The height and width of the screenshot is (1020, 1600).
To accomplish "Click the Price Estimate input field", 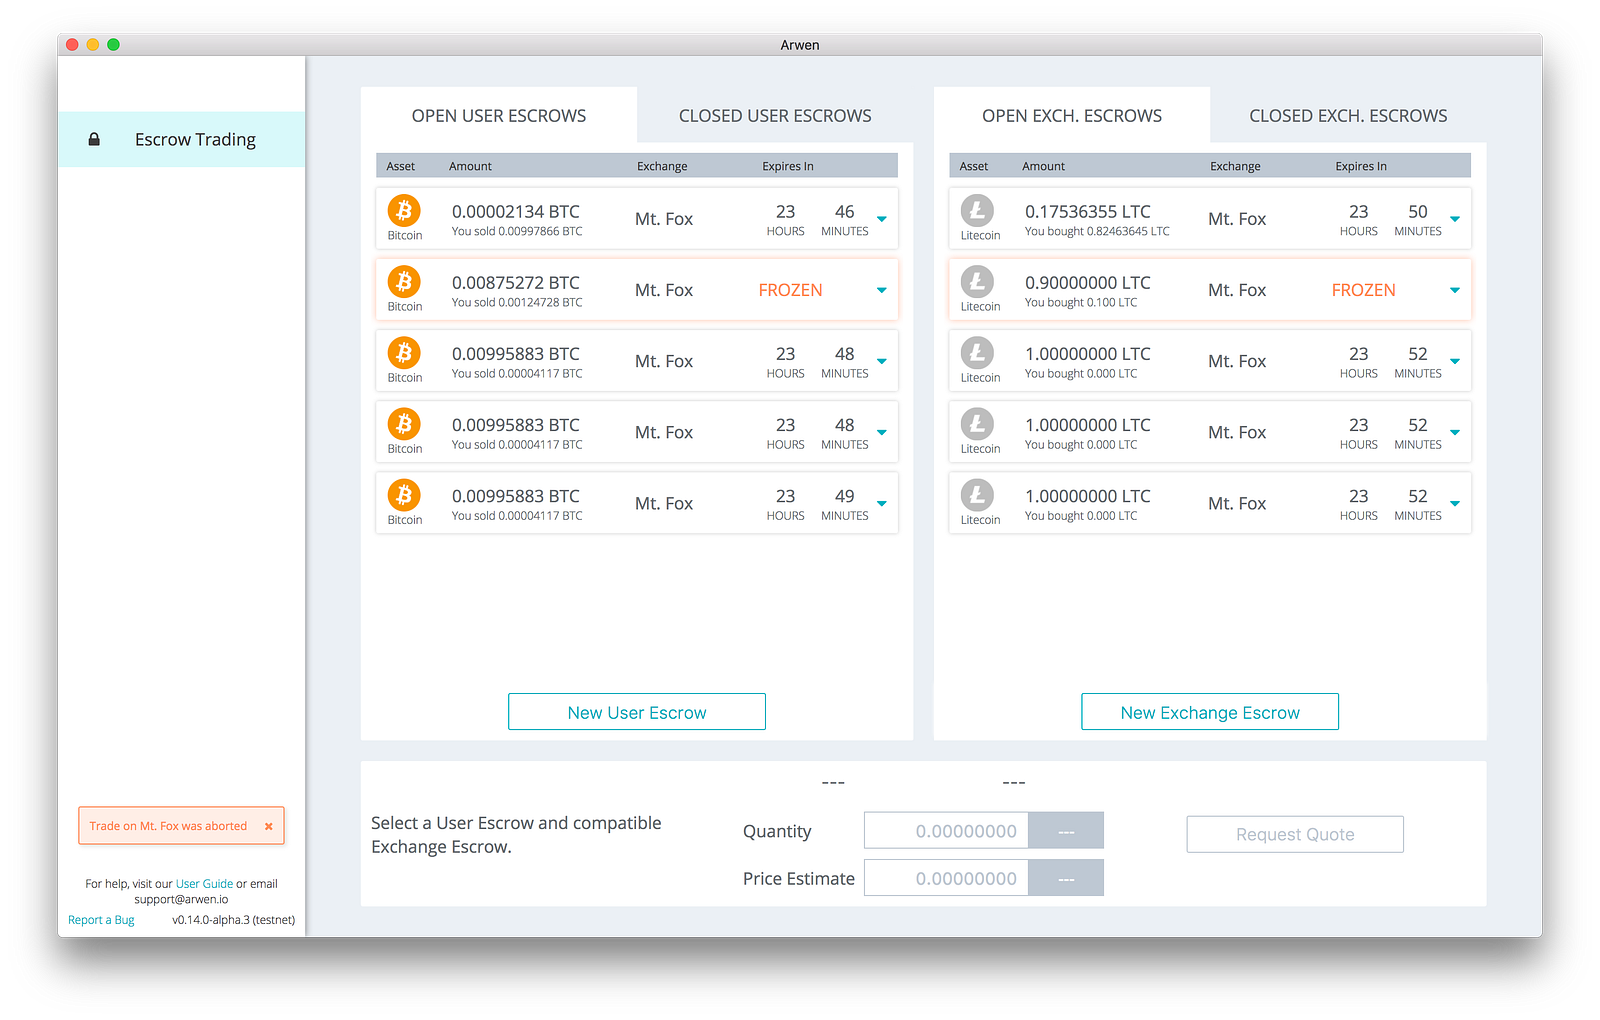I will 946,878.
